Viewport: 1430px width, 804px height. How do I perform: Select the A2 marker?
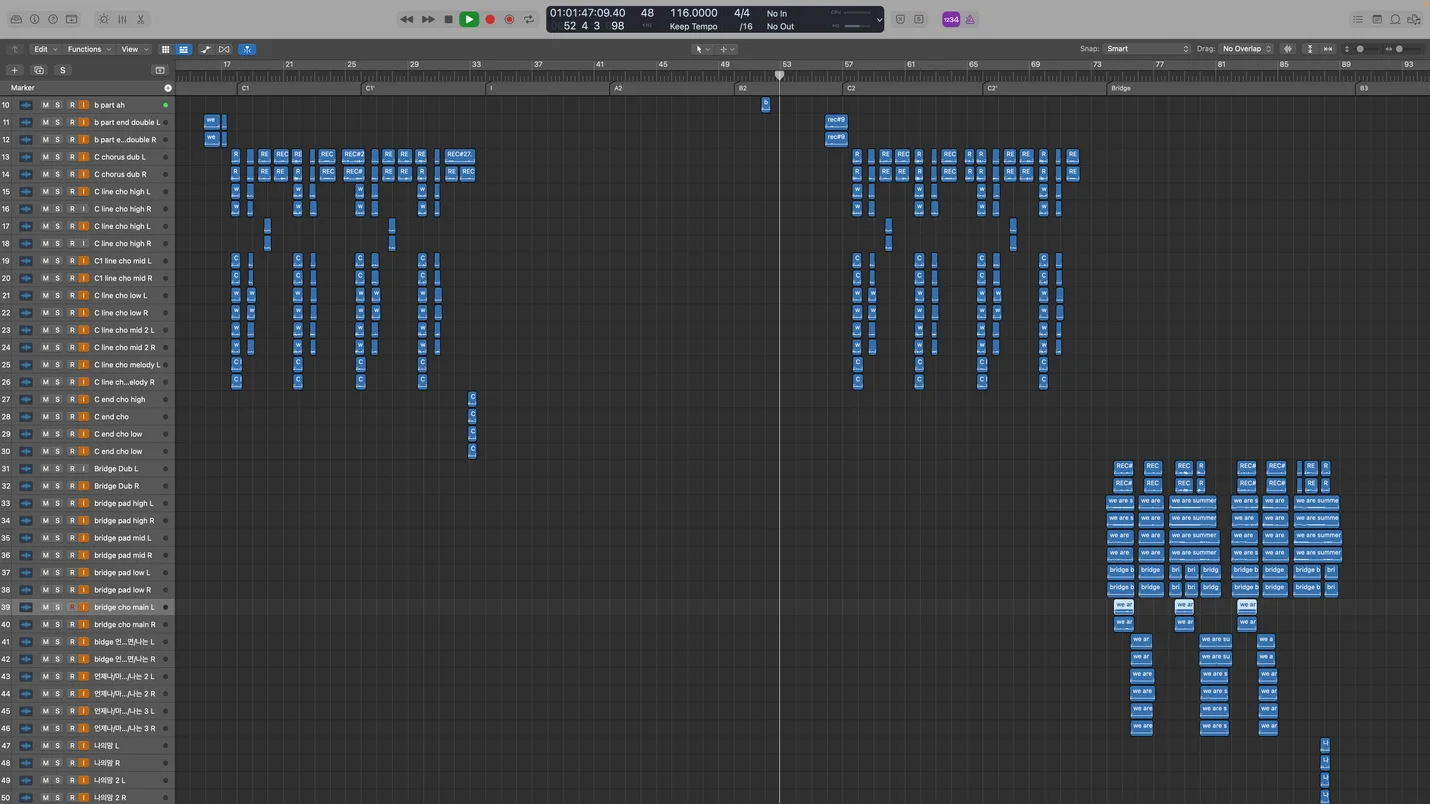[671, 88]
